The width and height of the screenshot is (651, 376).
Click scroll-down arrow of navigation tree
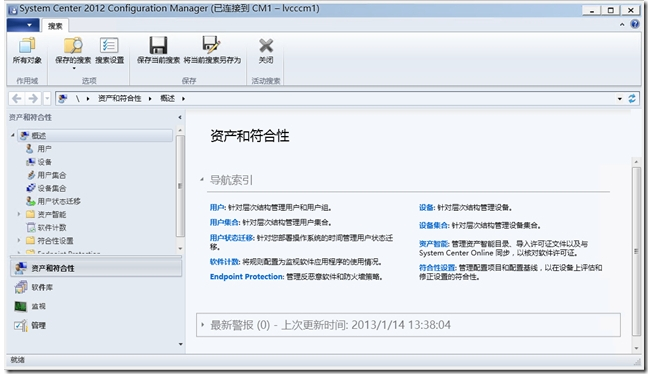click(x=180, y=249)
